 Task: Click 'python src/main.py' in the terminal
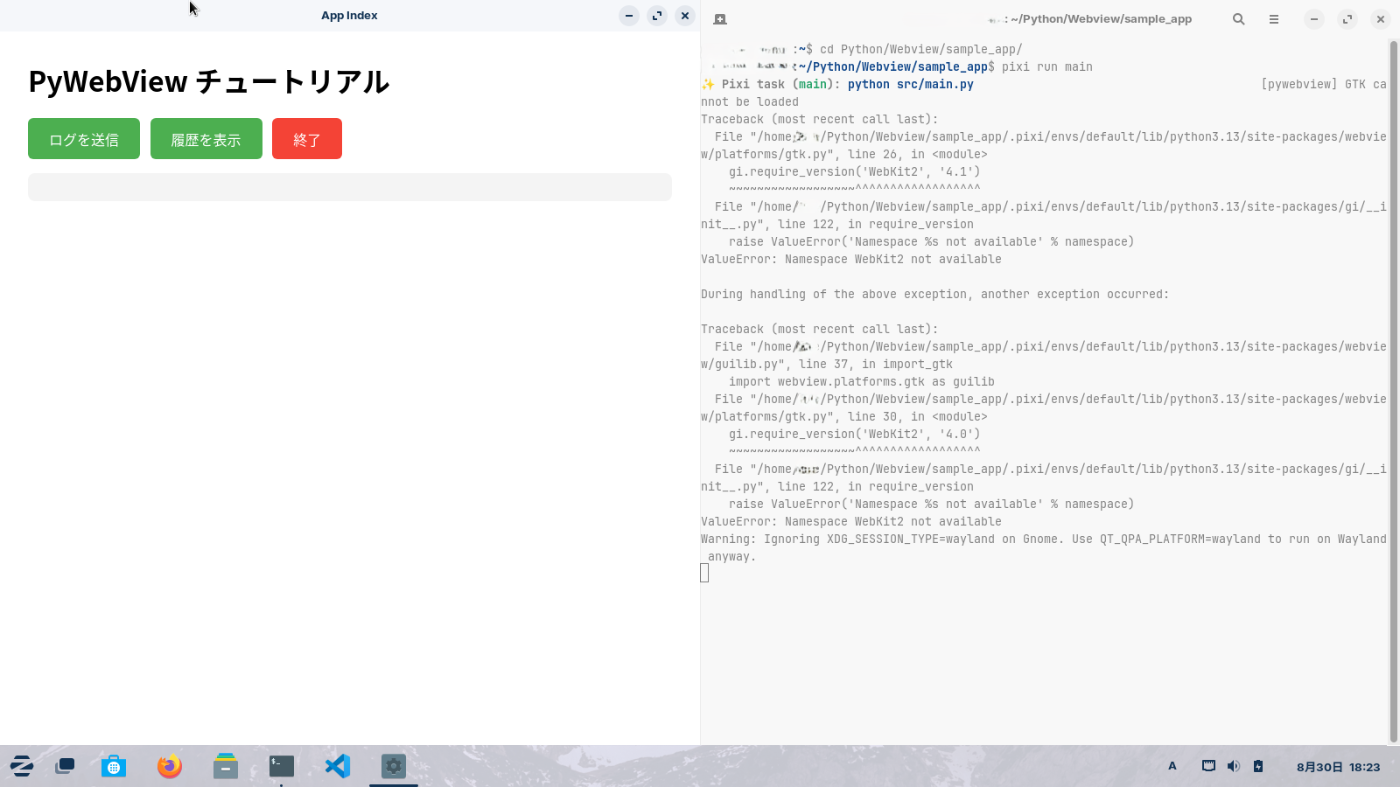pos(911,85)
